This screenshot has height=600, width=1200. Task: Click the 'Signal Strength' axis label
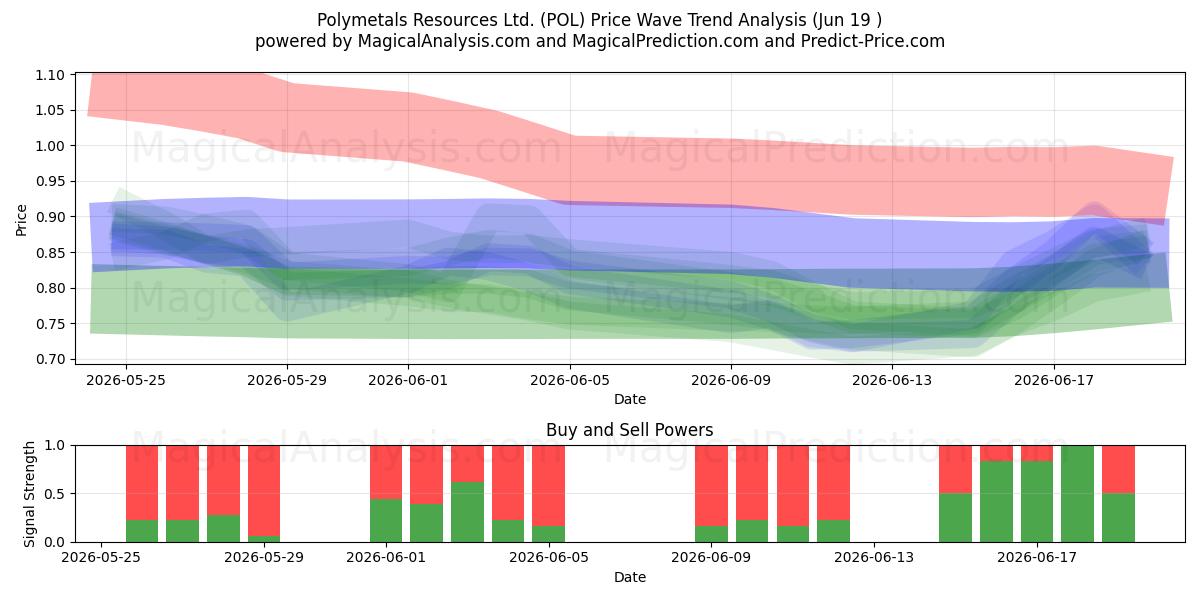point(30,493)
